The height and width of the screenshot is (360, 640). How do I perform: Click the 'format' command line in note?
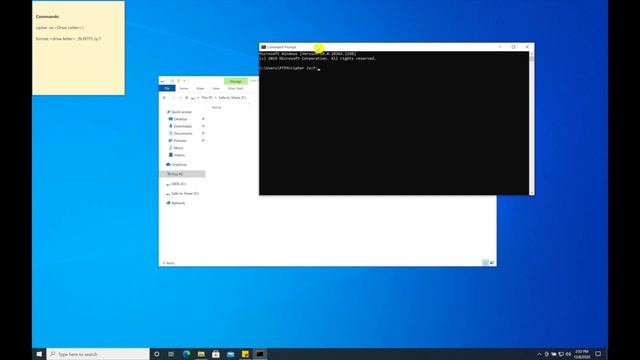click(x=68, y=39)
